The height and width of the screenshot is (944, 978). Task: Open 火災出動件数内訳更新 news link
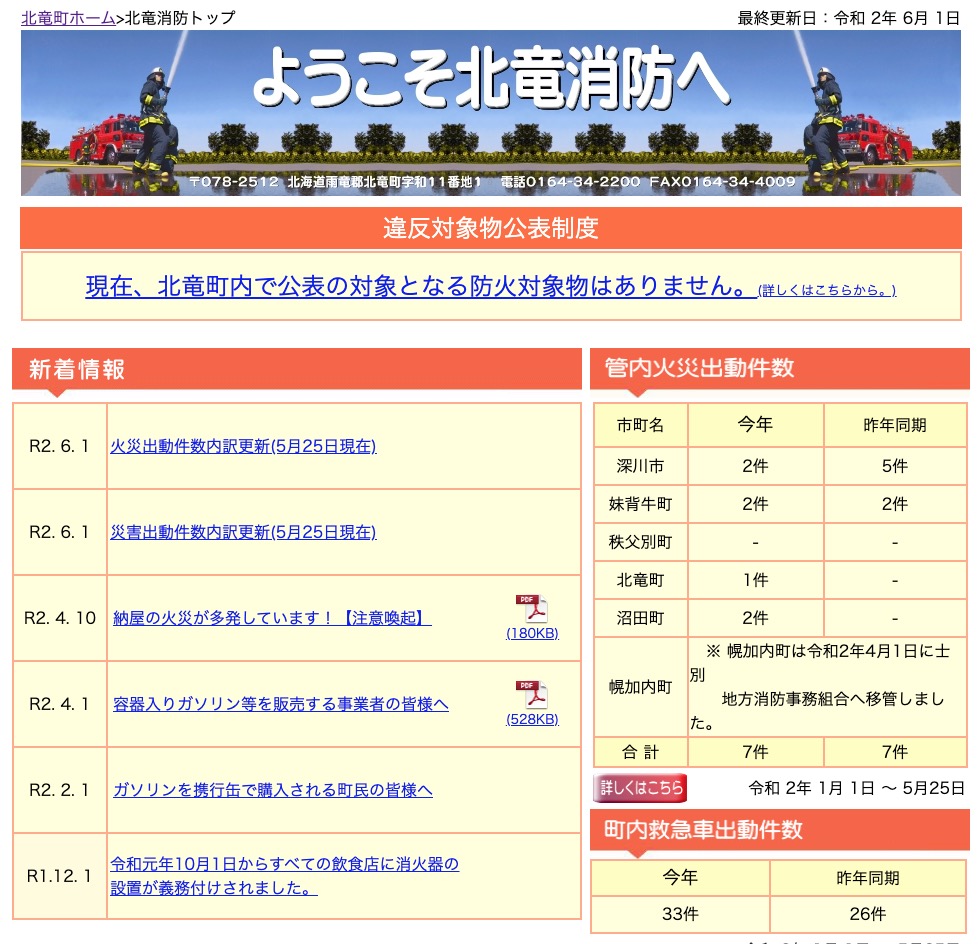coord(243,446)
